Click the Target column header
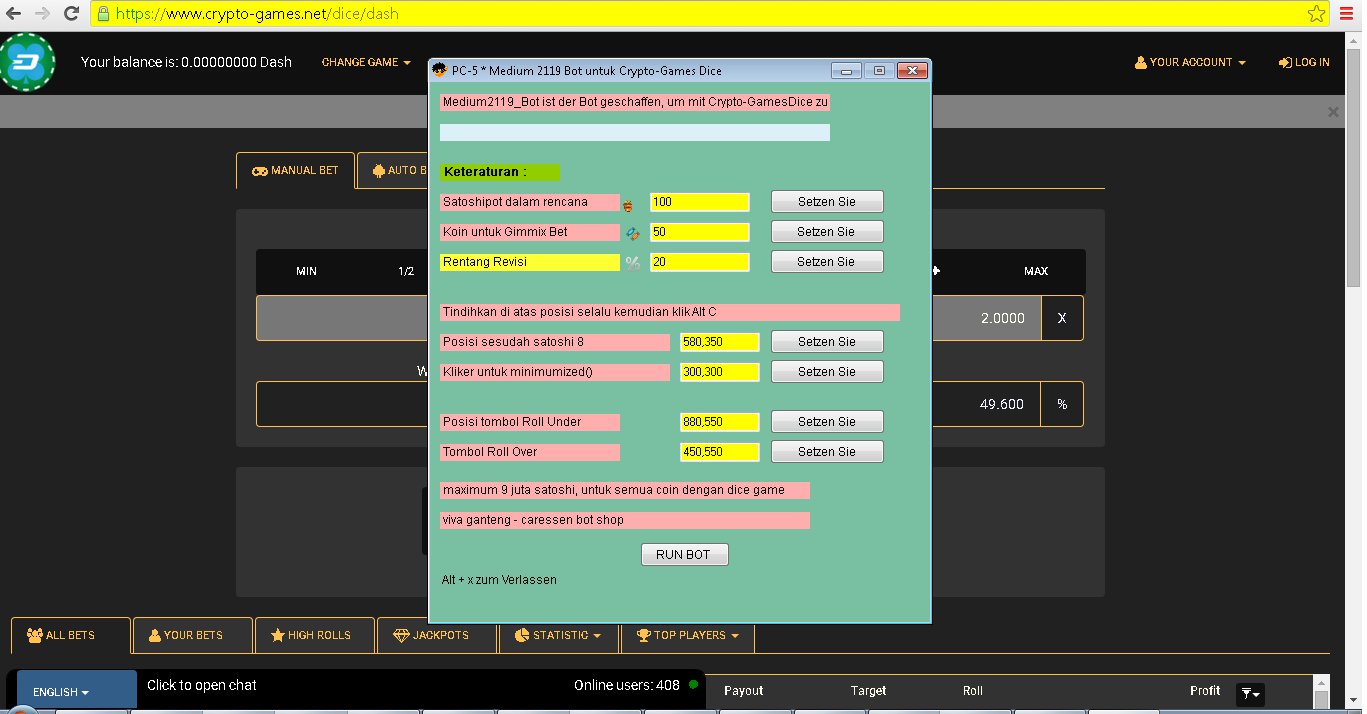The height and width of the screenshot is (714, 1367). click(x=868, y=691)
